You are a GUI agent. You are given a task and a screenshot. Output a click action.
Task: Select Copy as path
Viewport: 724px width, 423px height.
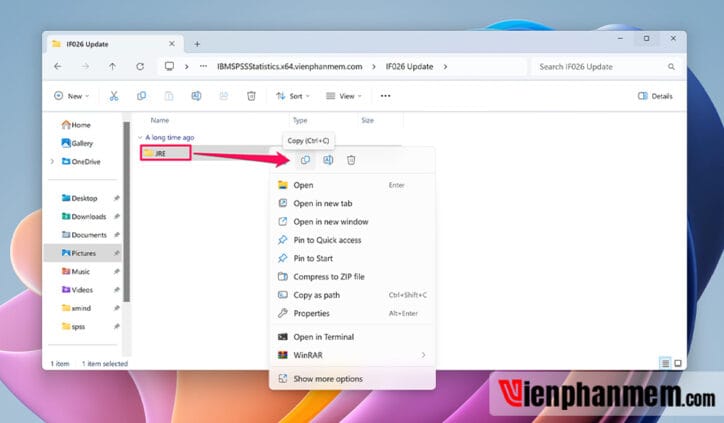tap(352, 295)
